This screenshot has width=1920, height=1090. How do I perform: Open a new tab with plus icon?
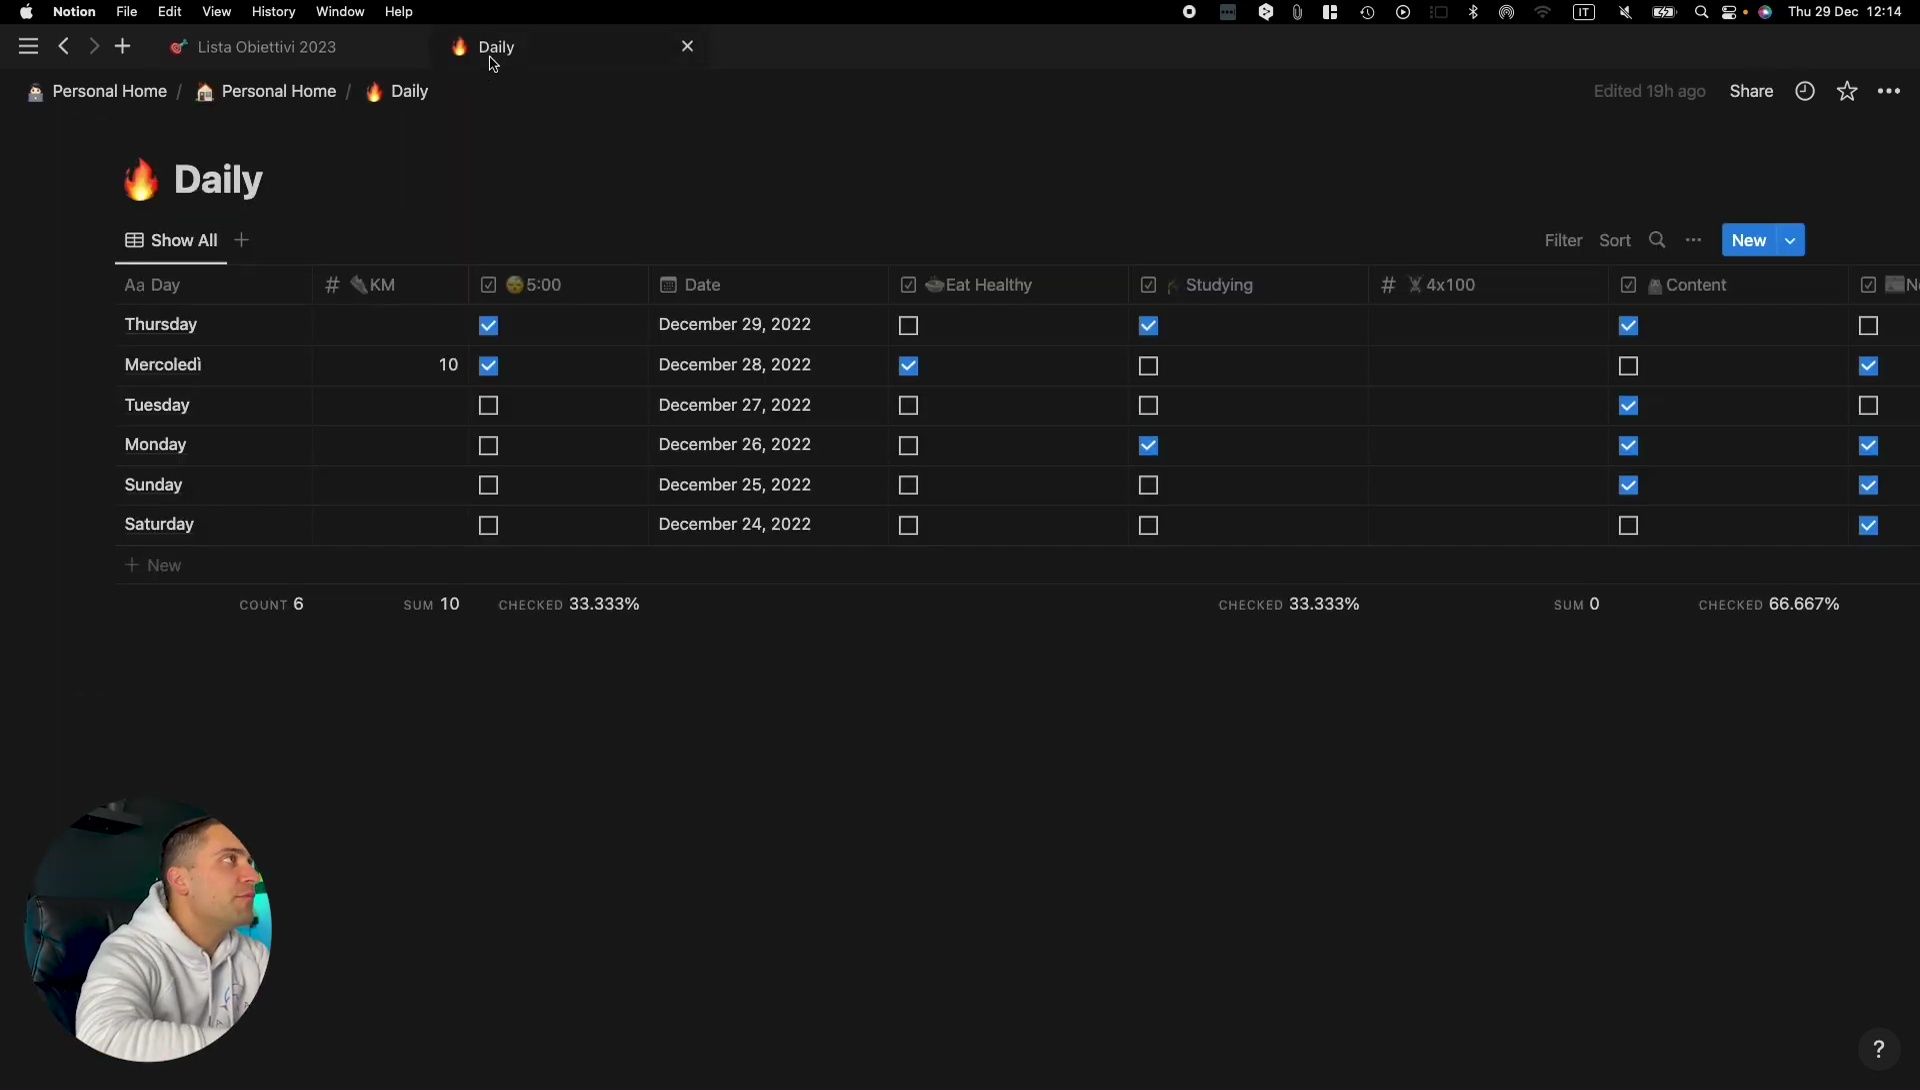(x=123, y=46)
